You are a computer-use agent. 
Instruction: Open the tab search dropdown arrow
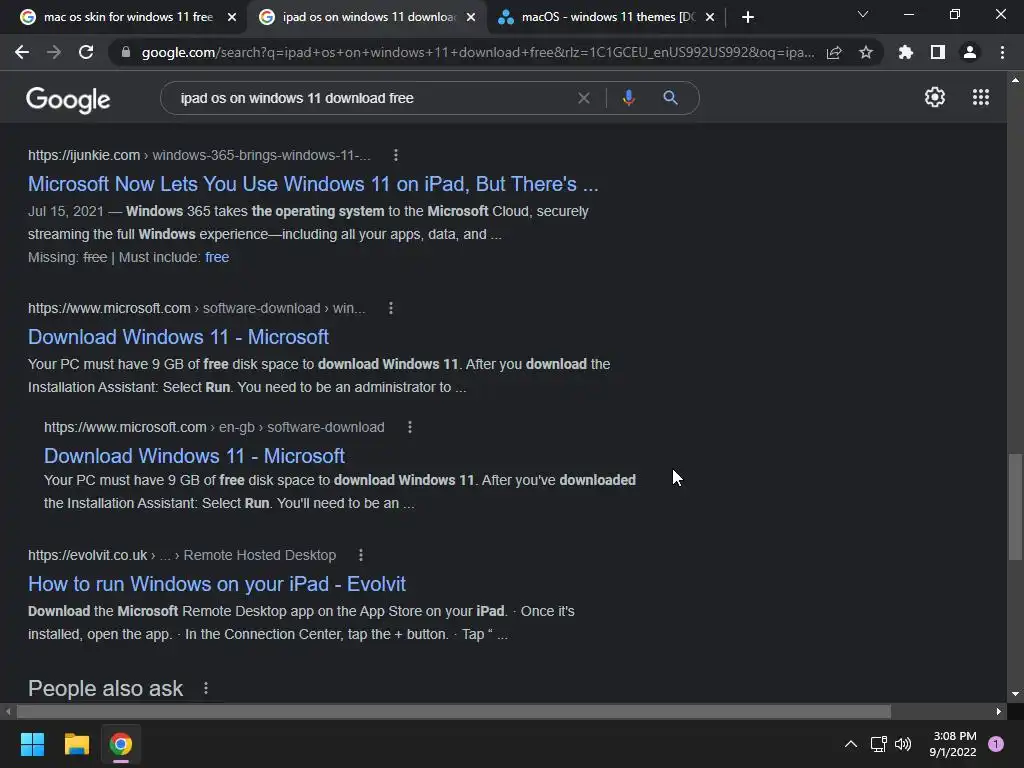pos(863,14)
